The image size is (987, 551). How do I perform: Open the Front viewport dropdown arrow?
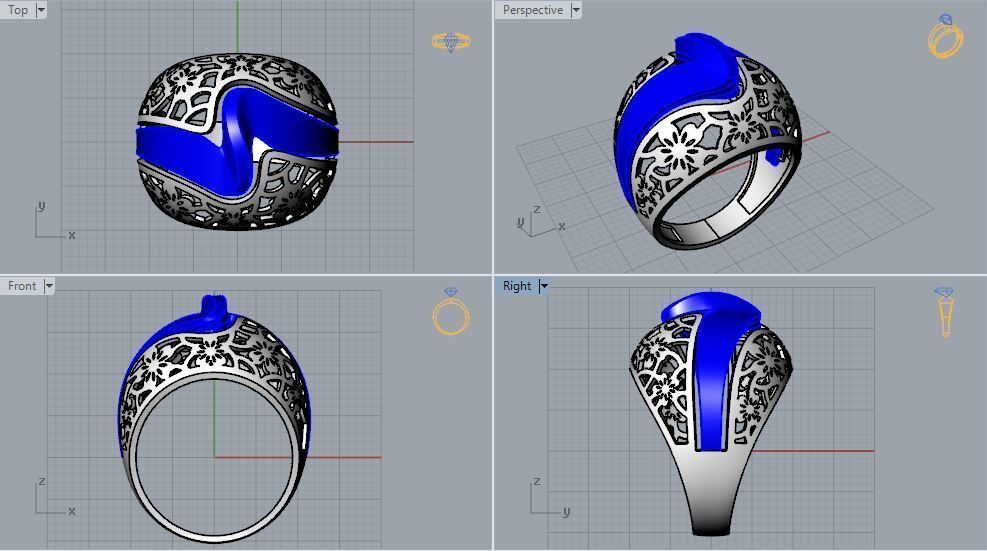point(49,286)
